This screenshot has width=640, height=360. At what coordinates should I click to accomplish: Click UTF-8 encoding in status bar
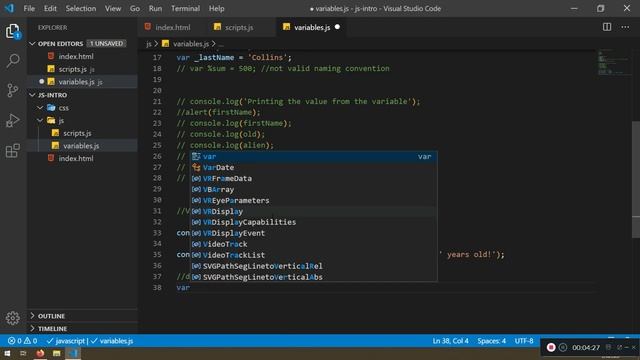coord(524,341)
